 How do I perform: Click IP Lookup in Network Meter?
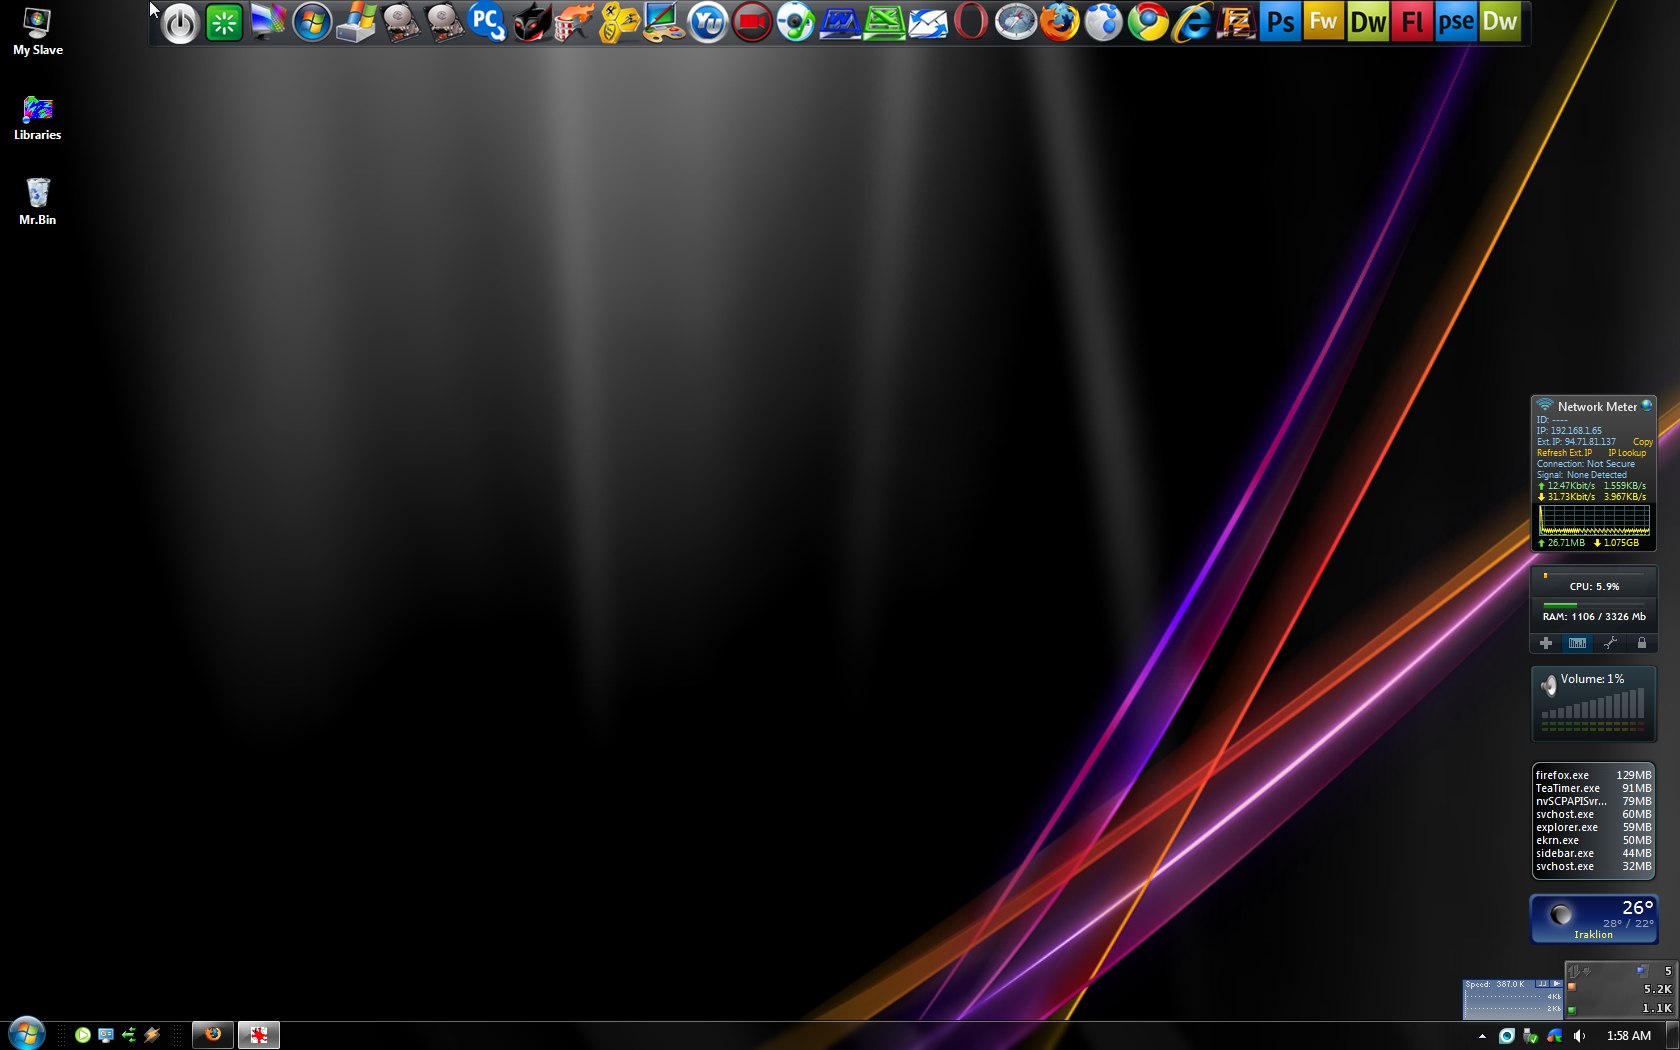coord(1627,453)
